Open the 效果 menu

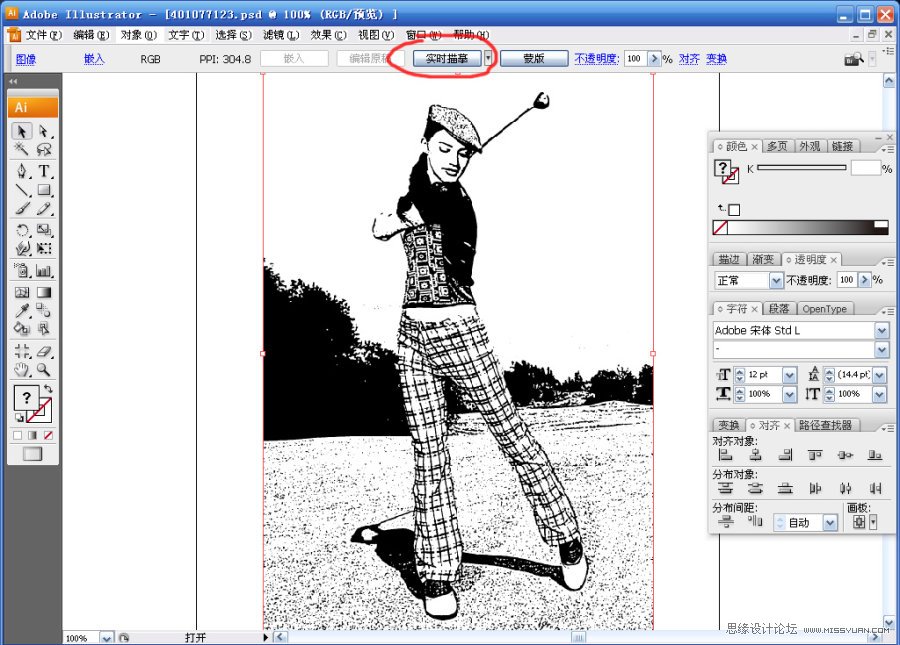pos(321,35)
